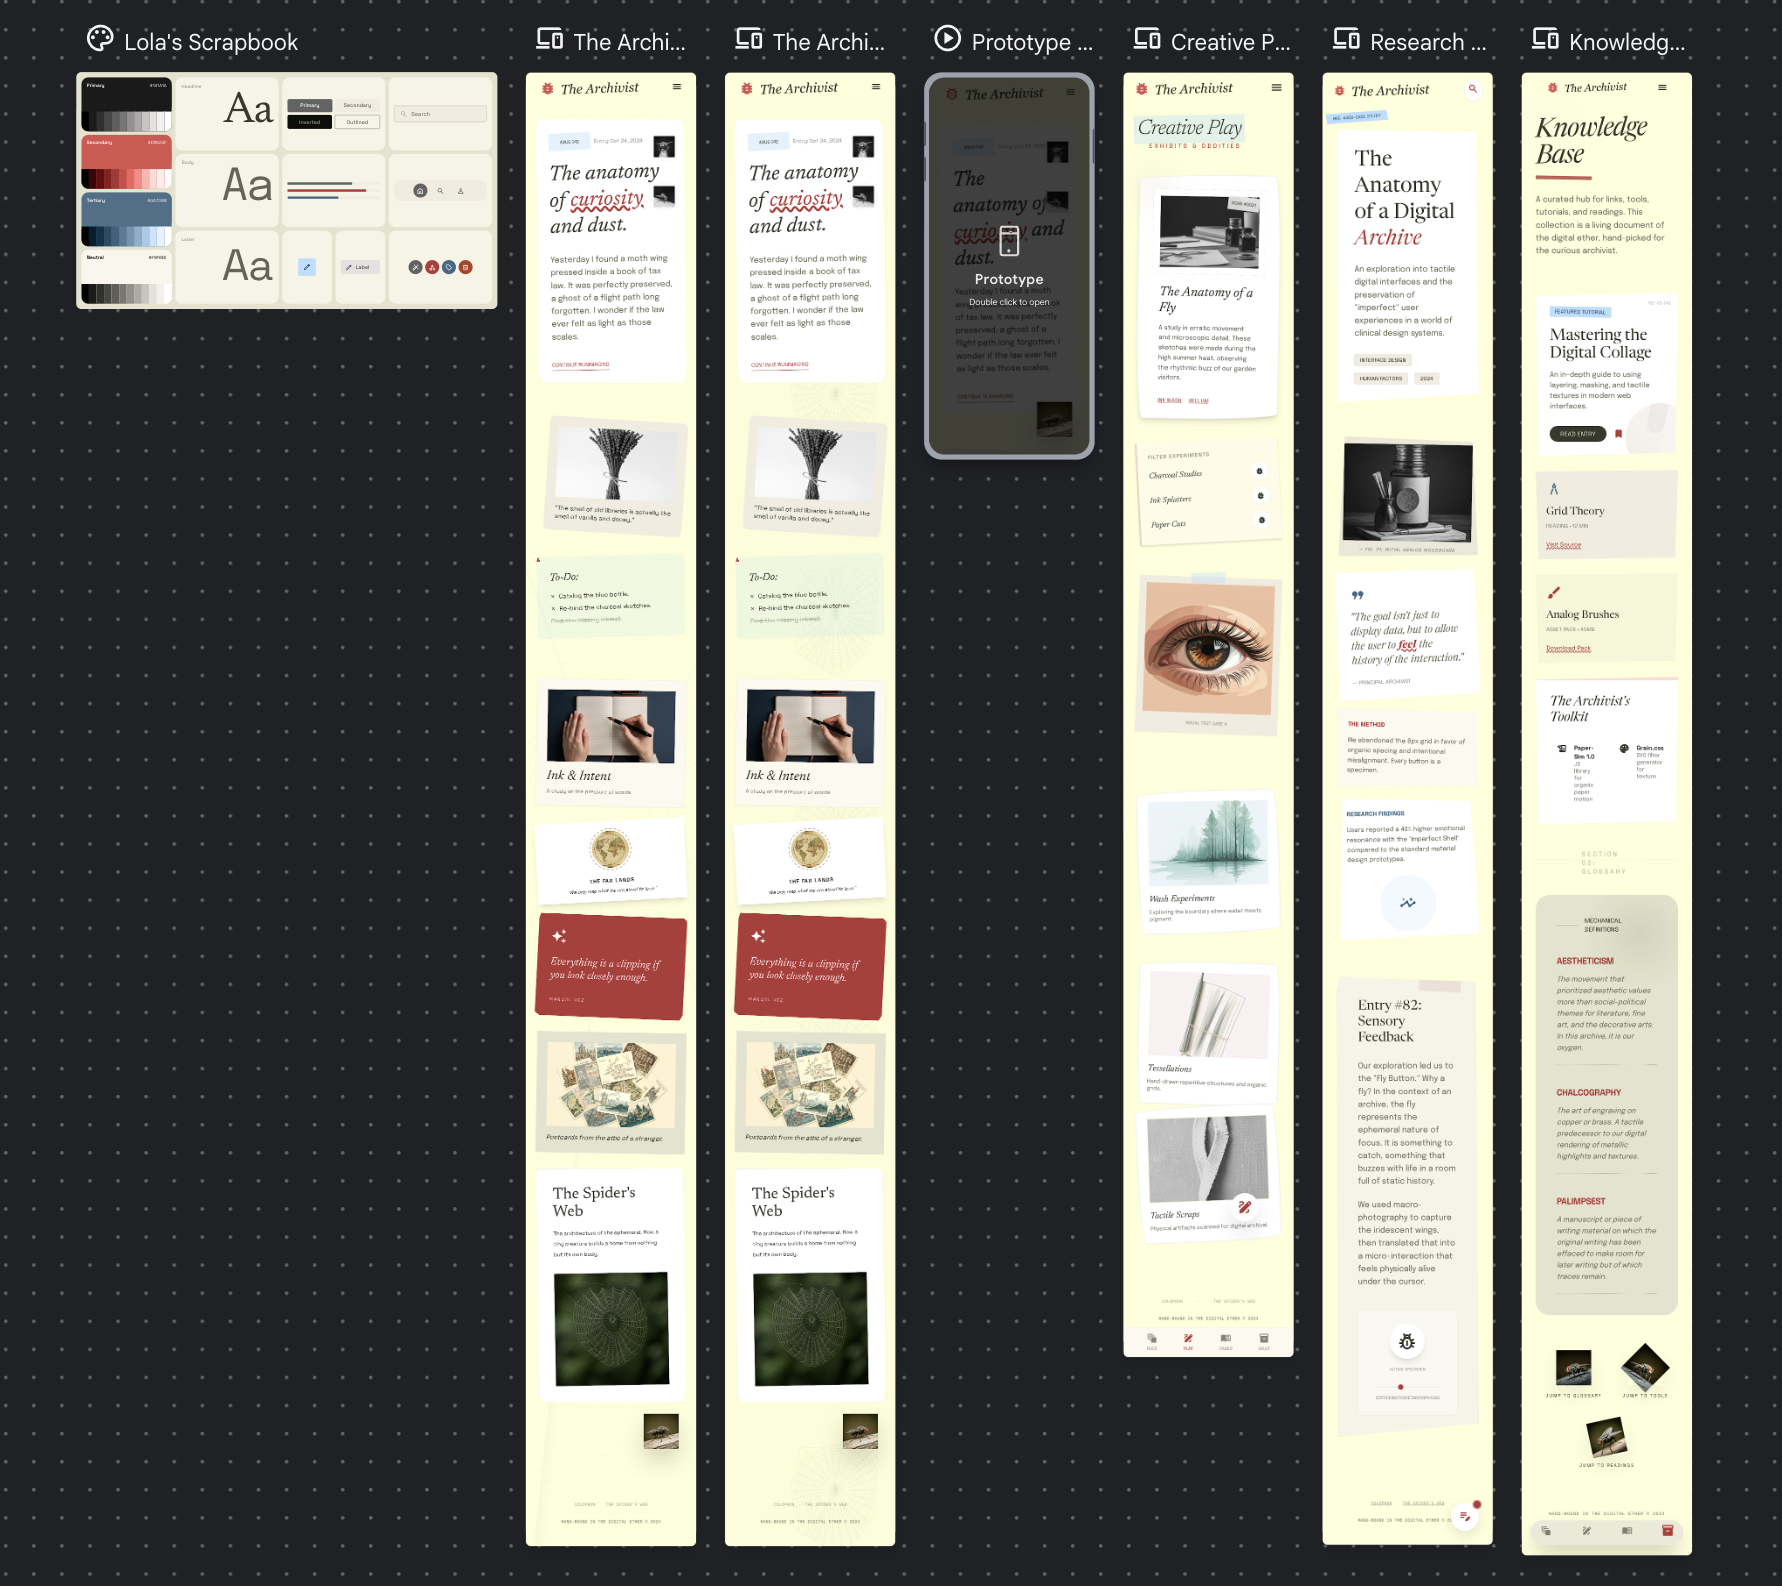Screen dimensions: 1782x1586
Task: Click the bookmark icon beside Read Entry
Action: tap(1618, 434)
